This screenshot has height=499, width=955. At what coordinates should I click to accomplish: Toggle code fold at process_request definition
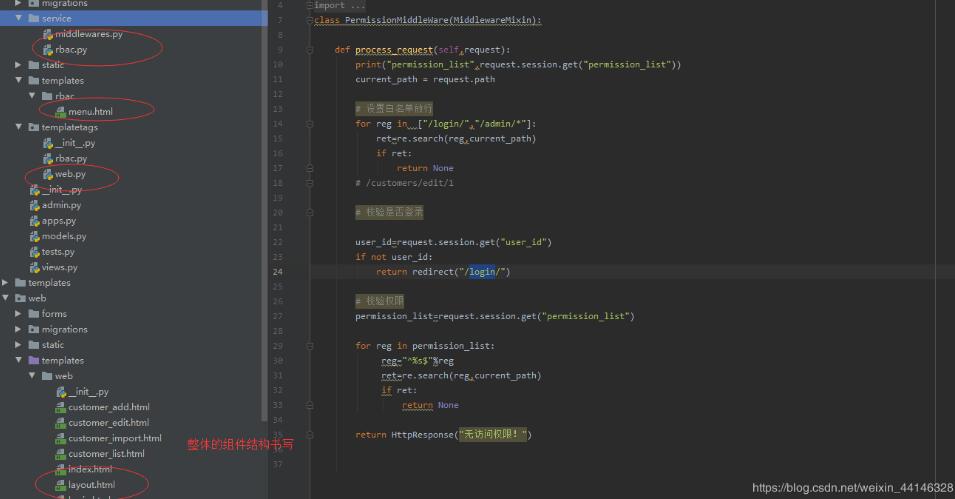coord(309,50)
